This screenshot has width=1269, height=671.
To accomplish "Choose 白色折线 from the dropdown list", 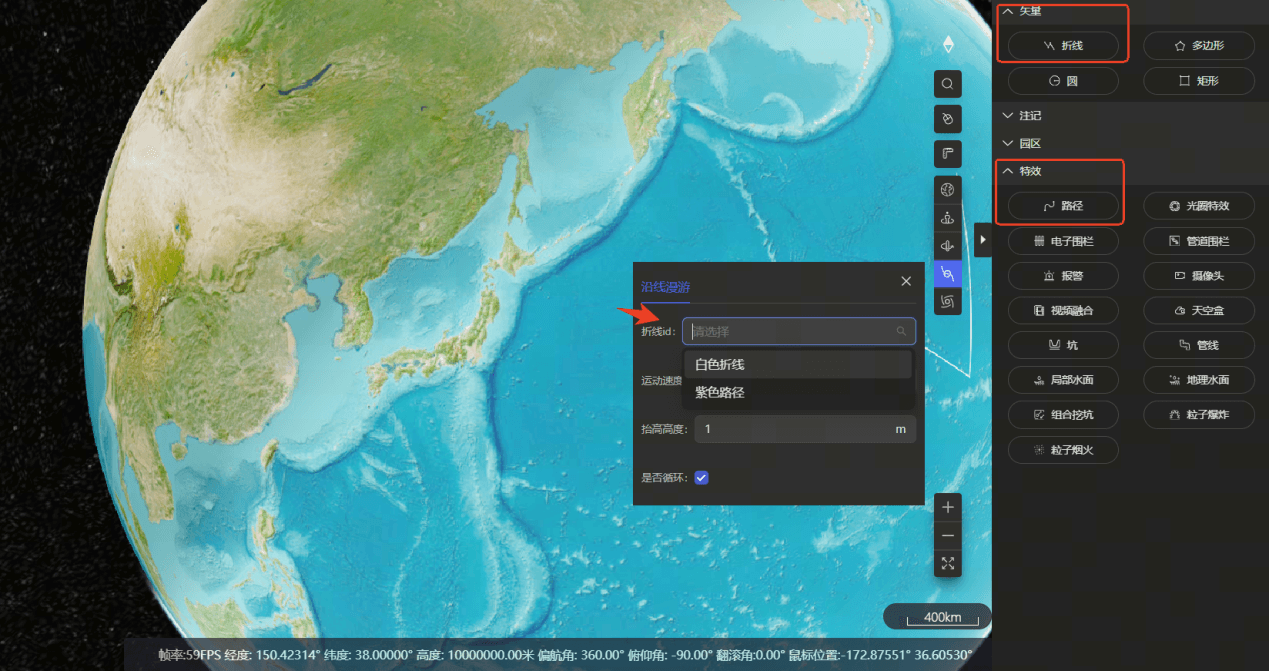I will coord(720,365).
